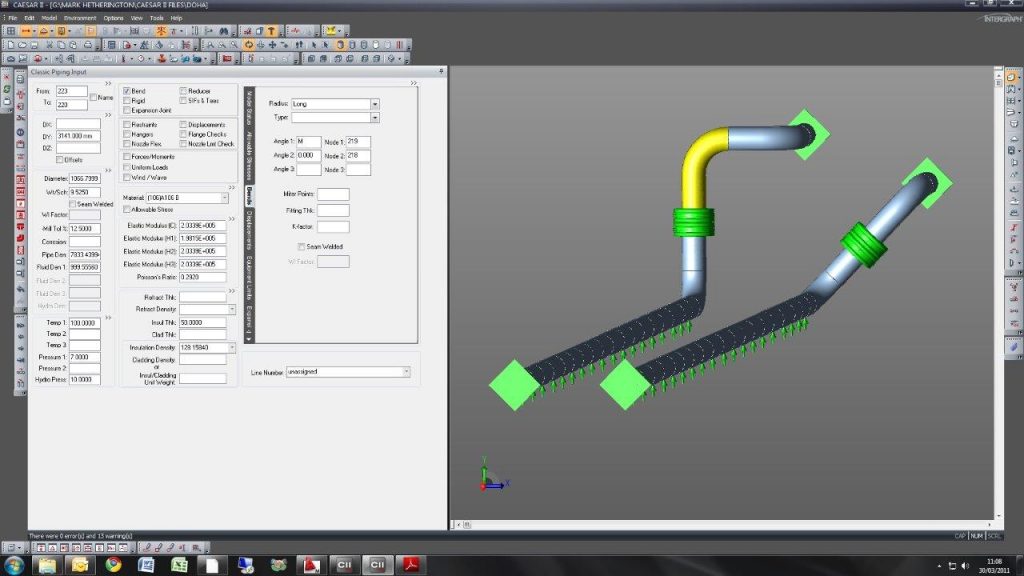Enable the Reducer checkbox
Viewport: 1024px width, 576px height.
(184, 91)
